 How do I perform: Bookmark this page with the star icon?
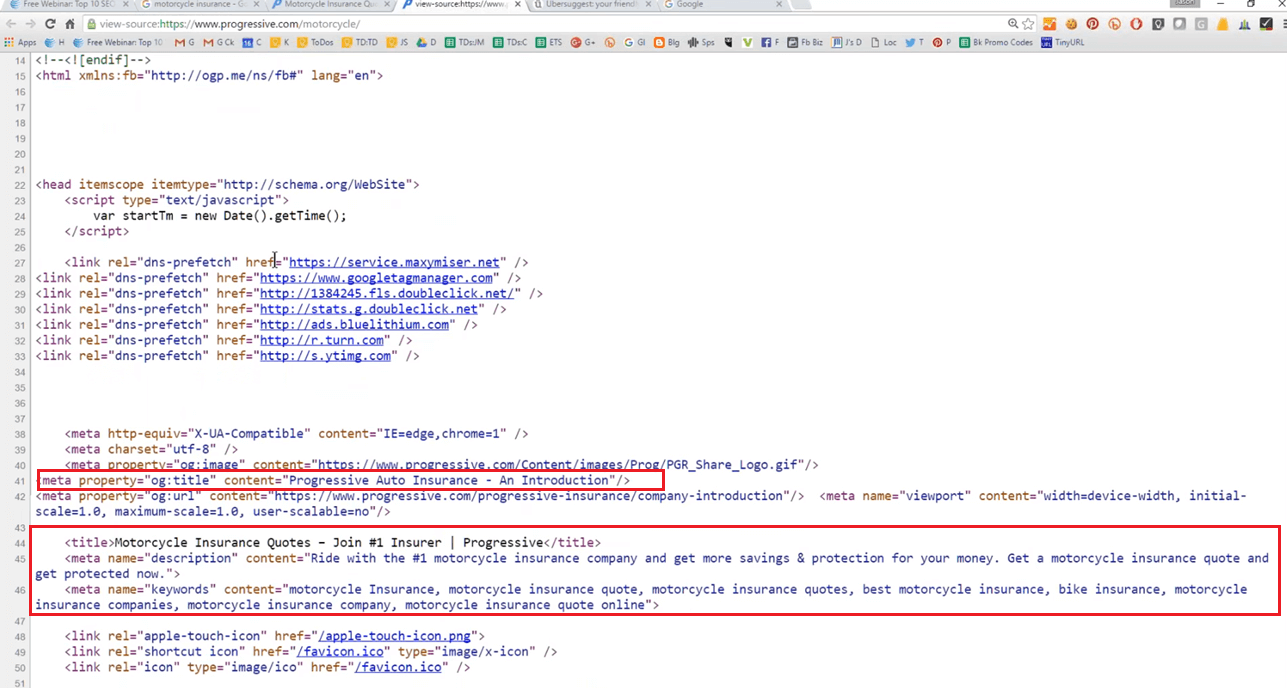click(1028, 24)
